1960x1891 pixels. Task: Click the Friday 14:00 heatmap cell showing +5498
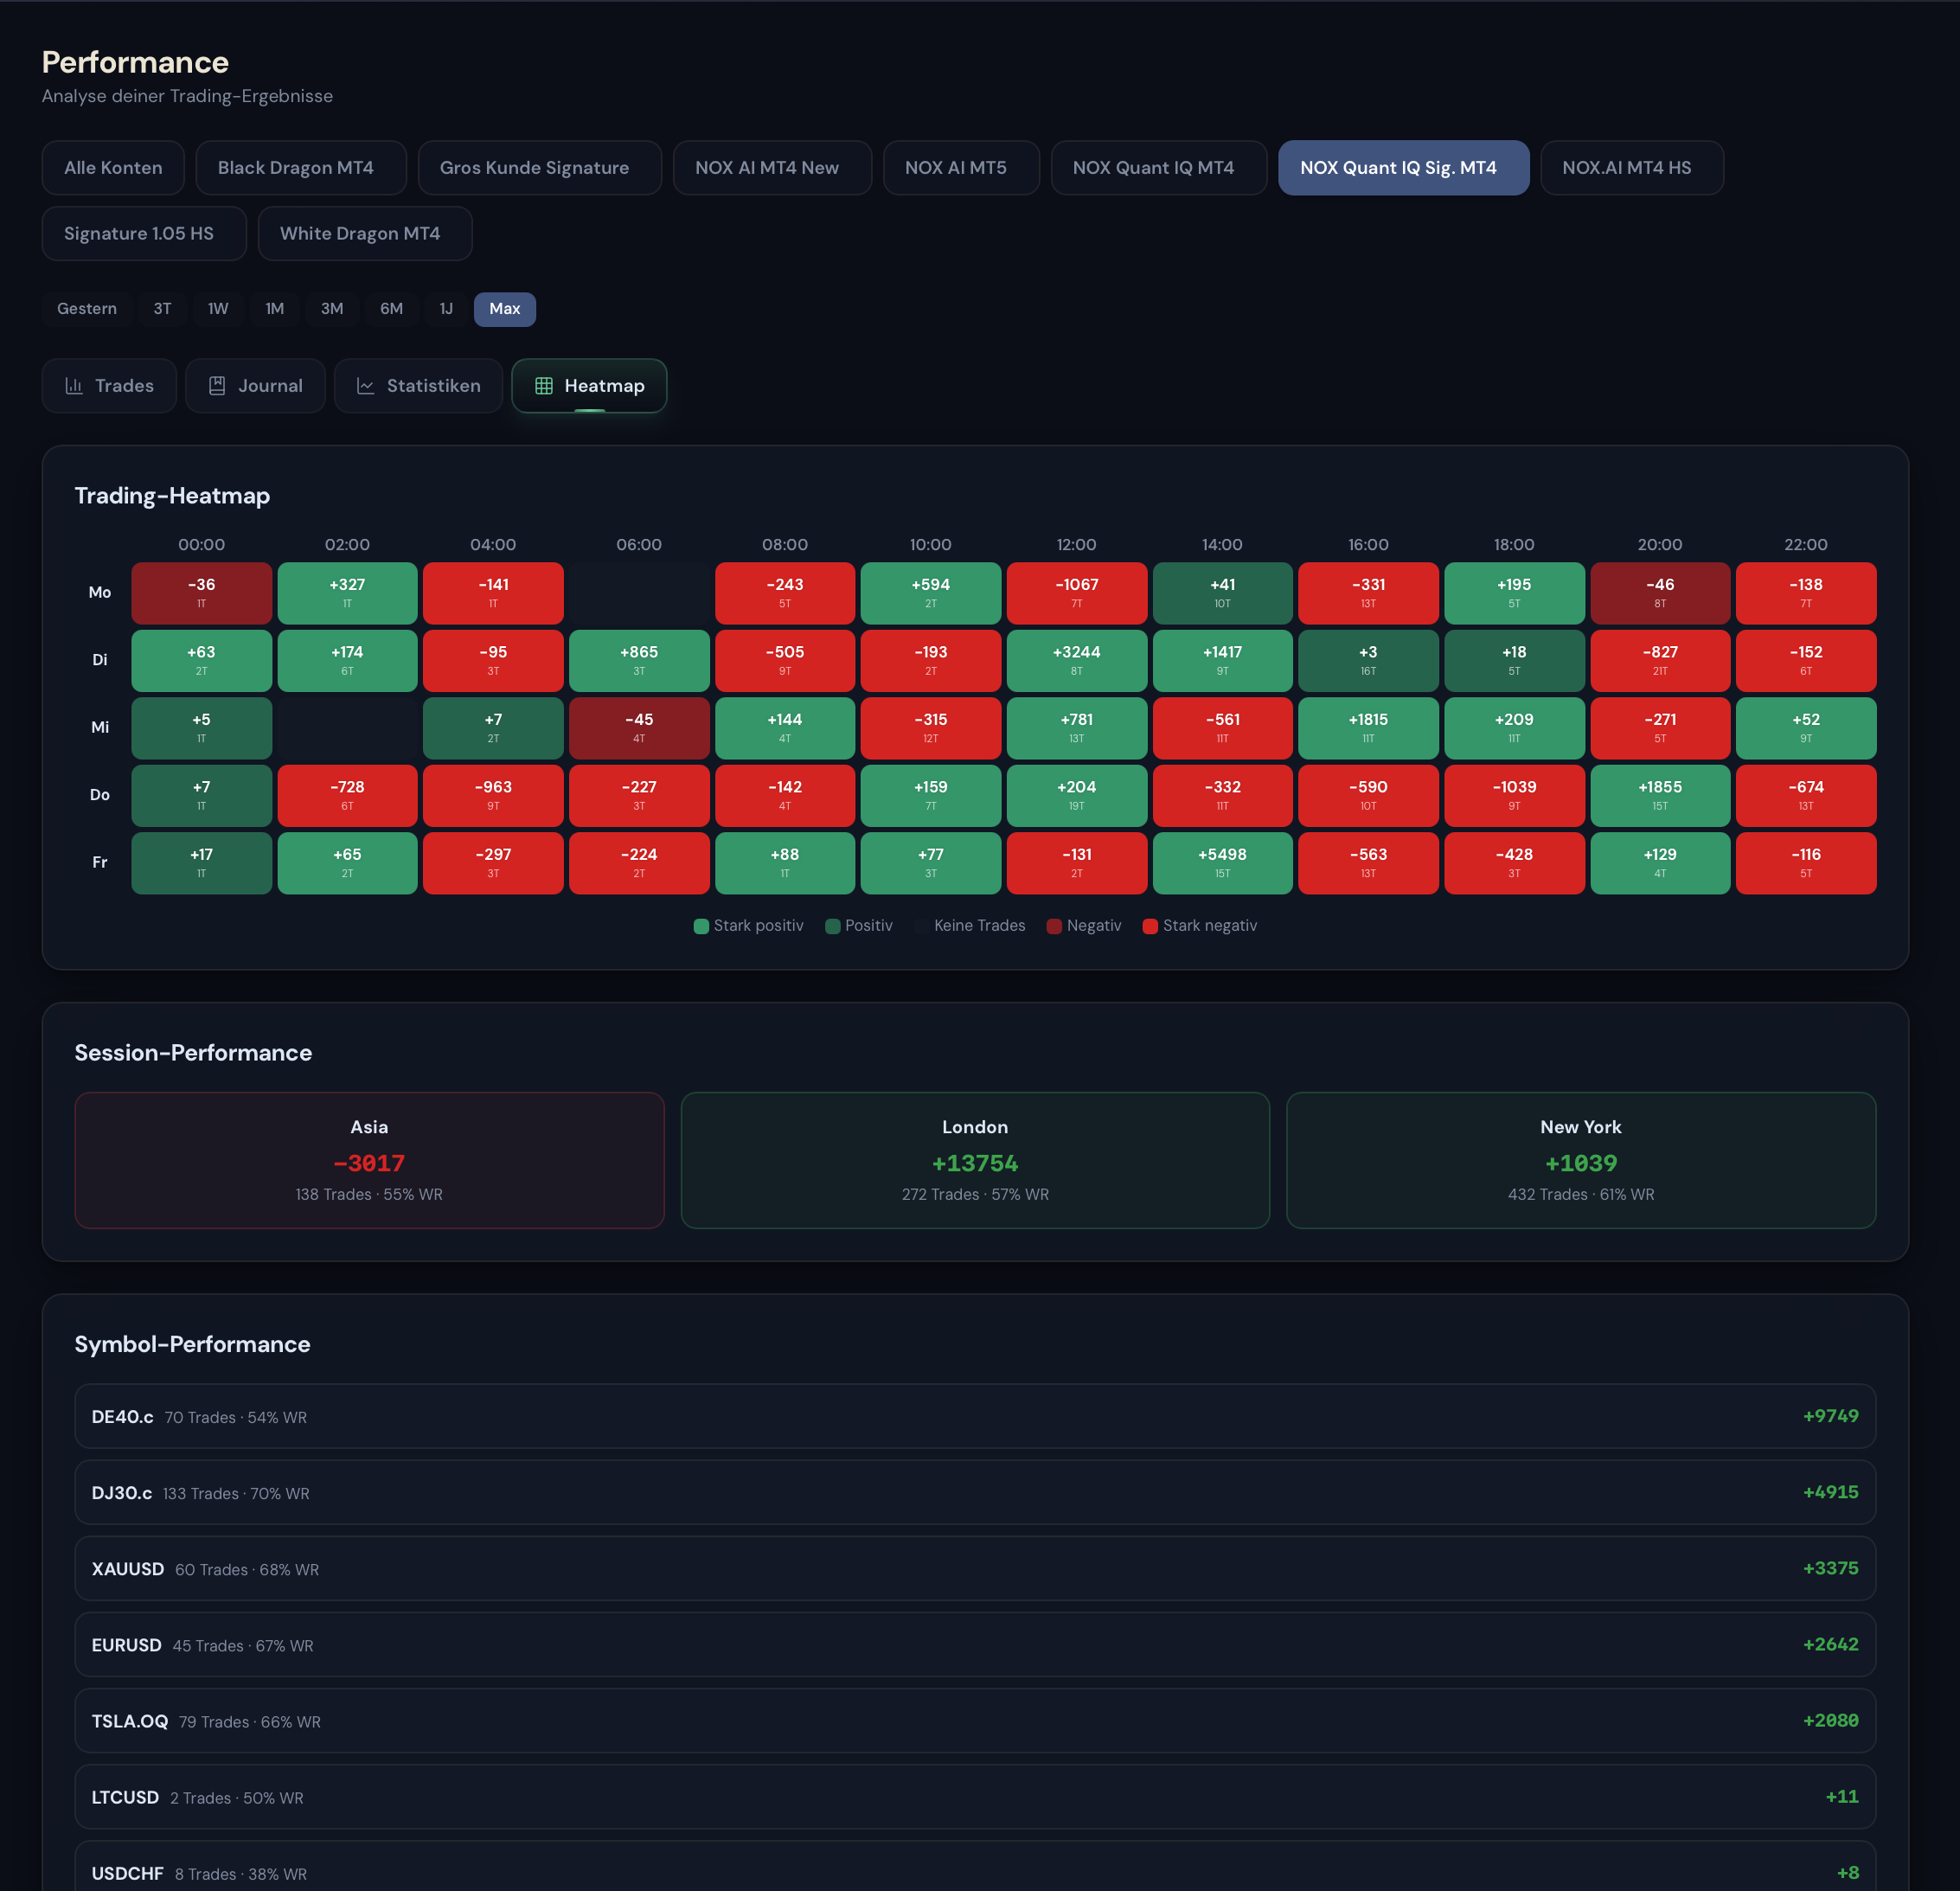click(1222, 862)
